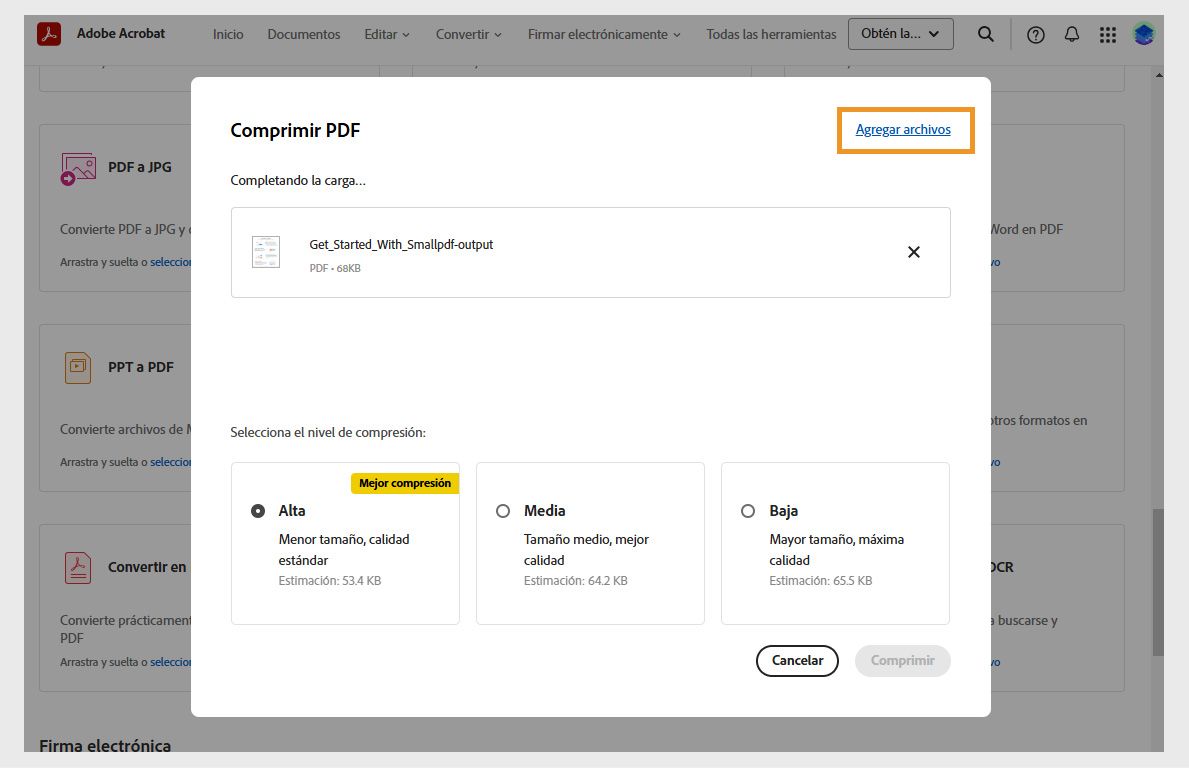
Task: Remove the Get_Started_With_Smallpdf-output file
Action: point(913,252)
